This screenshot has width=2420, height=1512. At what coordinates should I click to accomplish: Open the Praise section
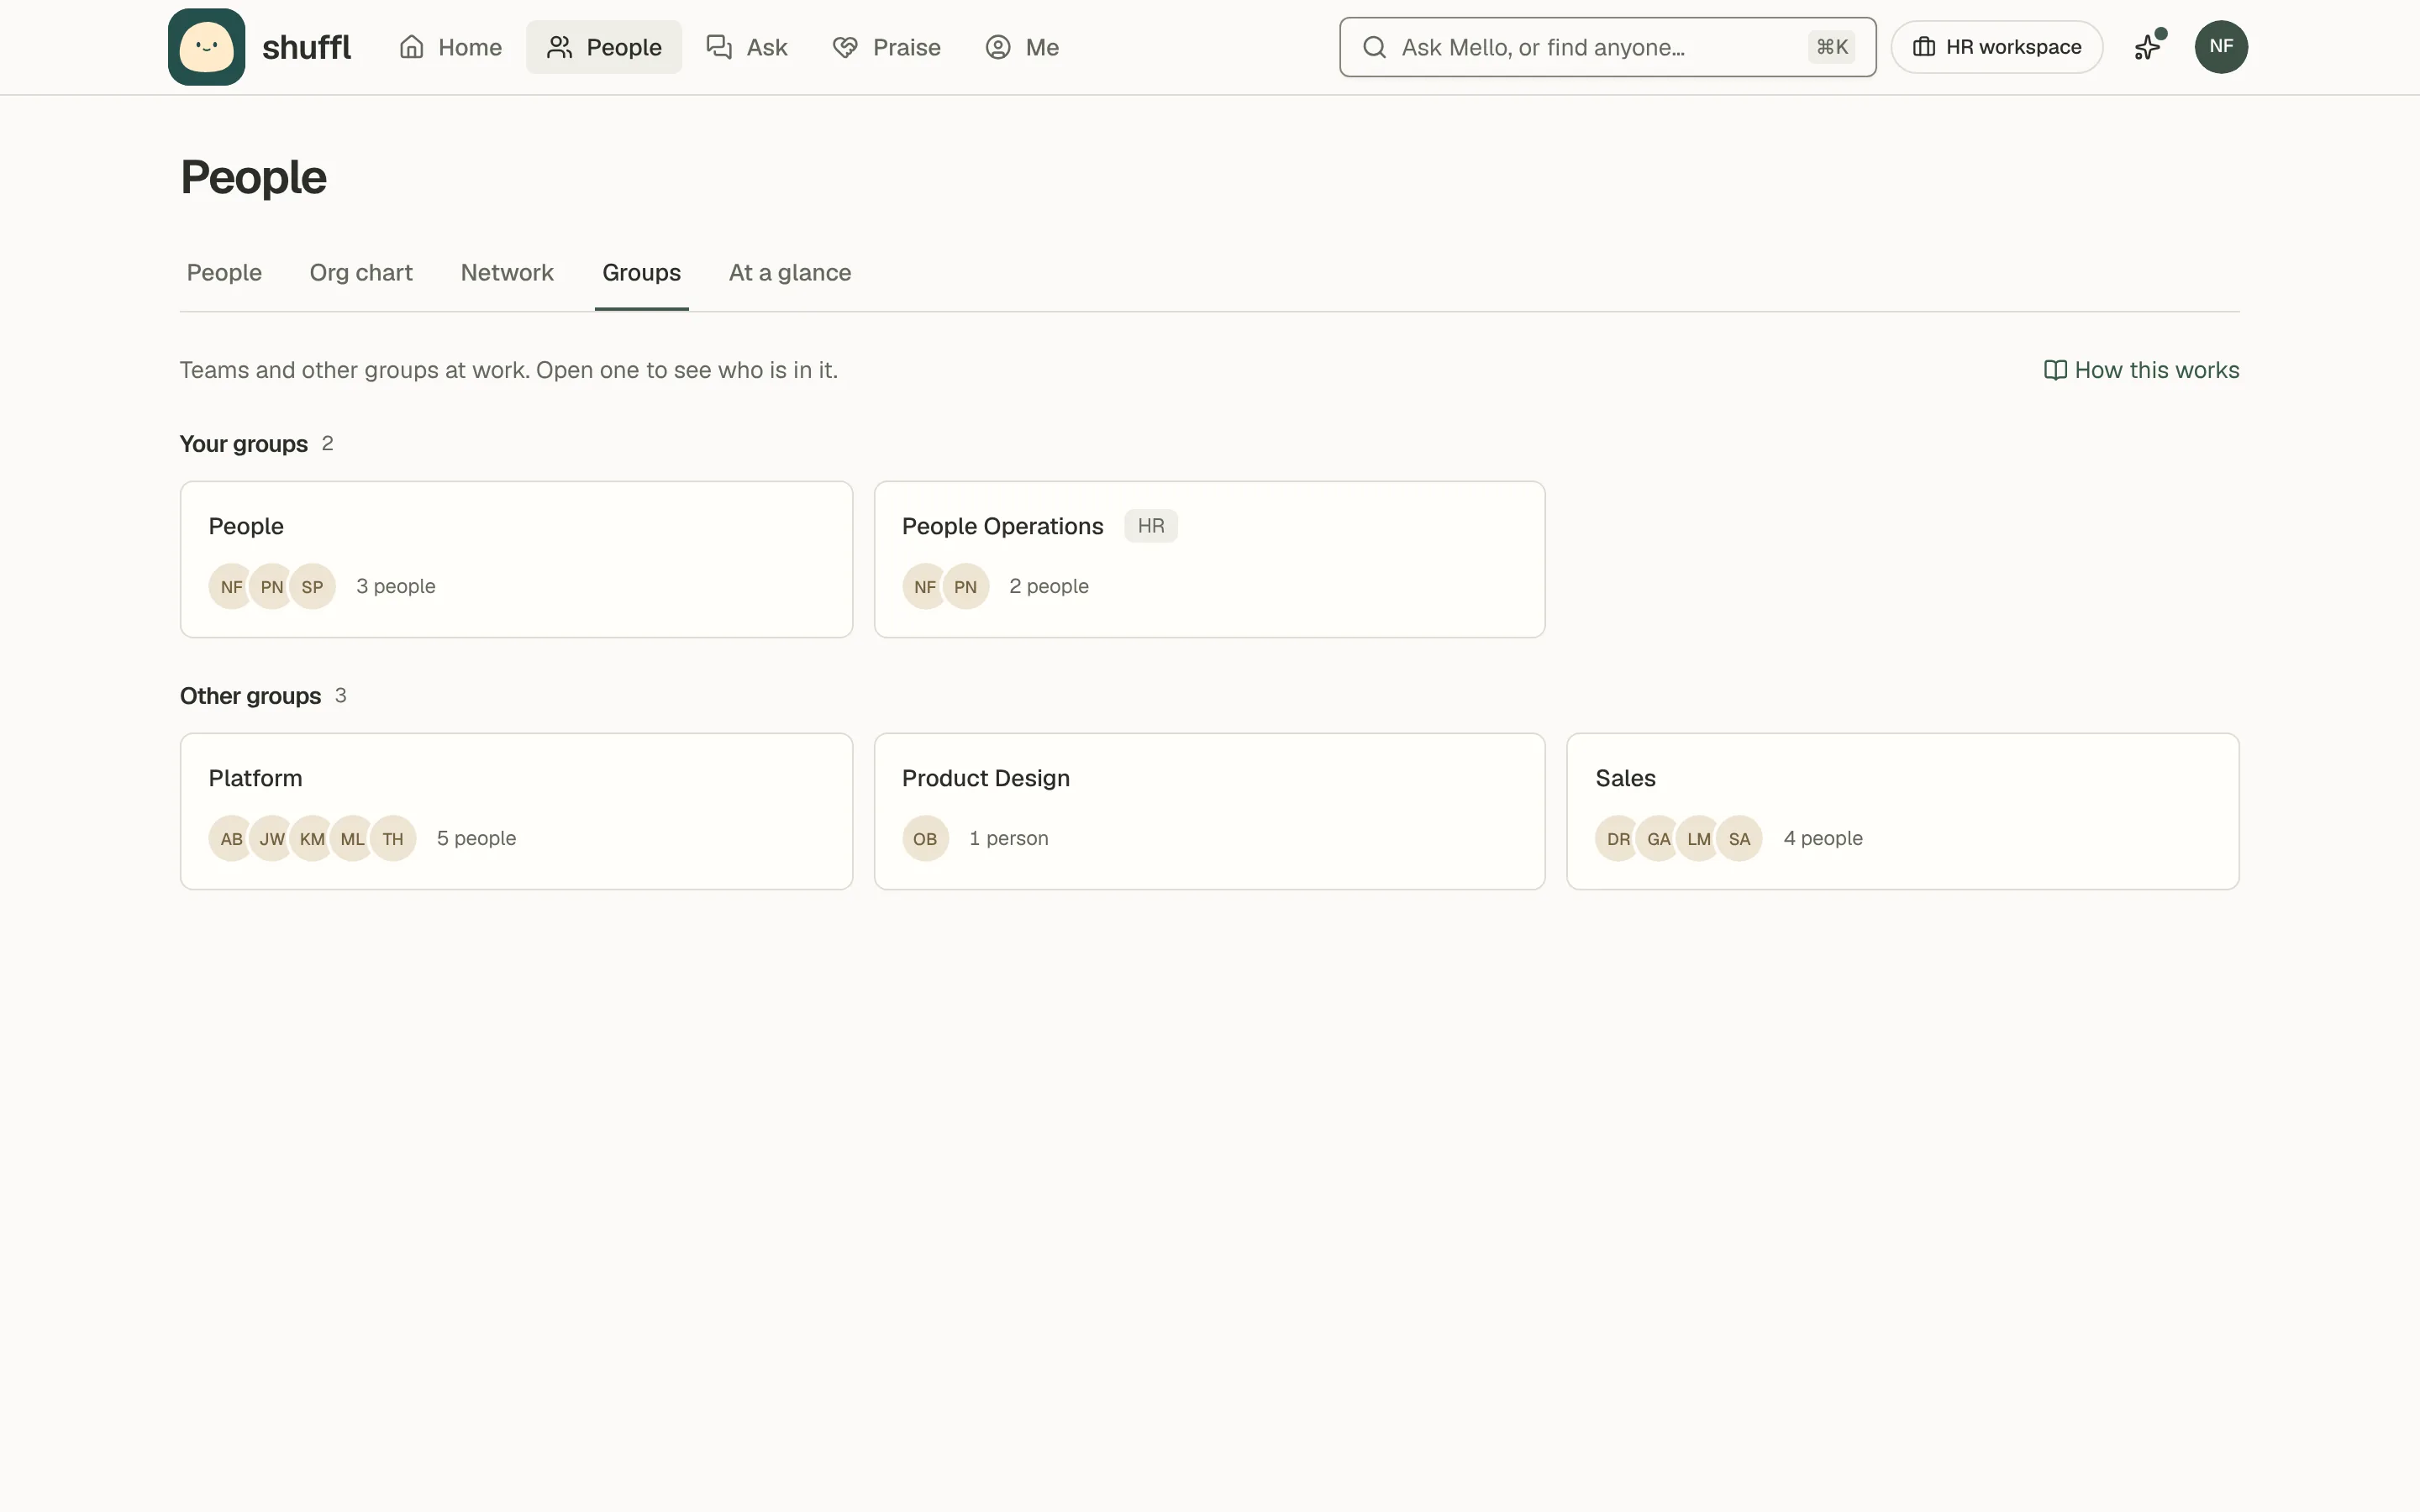887,47
